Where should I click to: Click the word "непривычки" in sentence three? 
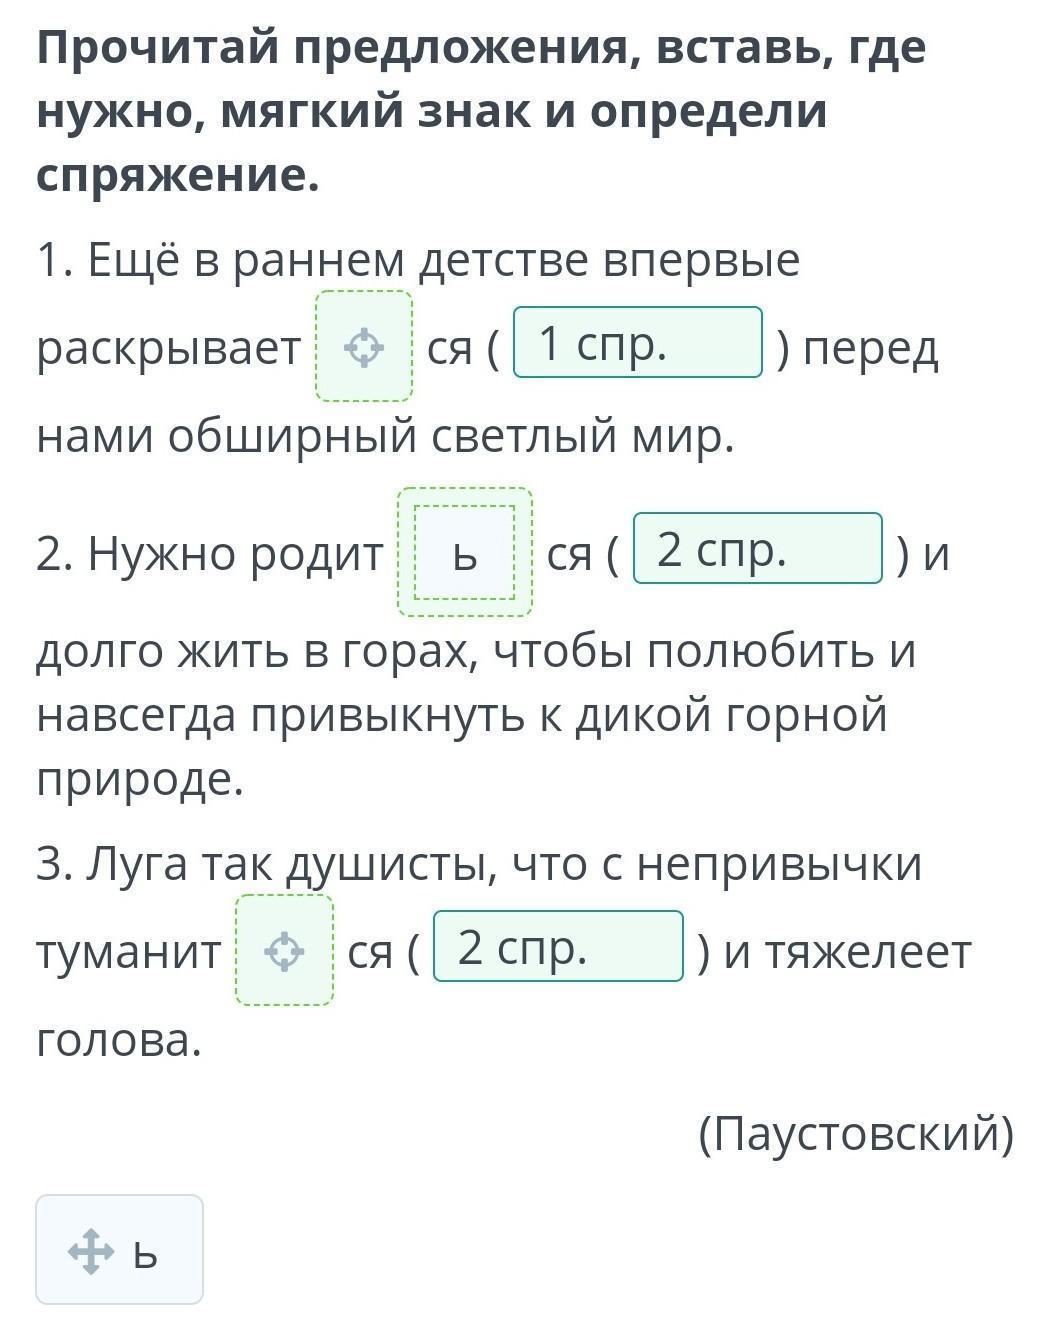[779, 863]
